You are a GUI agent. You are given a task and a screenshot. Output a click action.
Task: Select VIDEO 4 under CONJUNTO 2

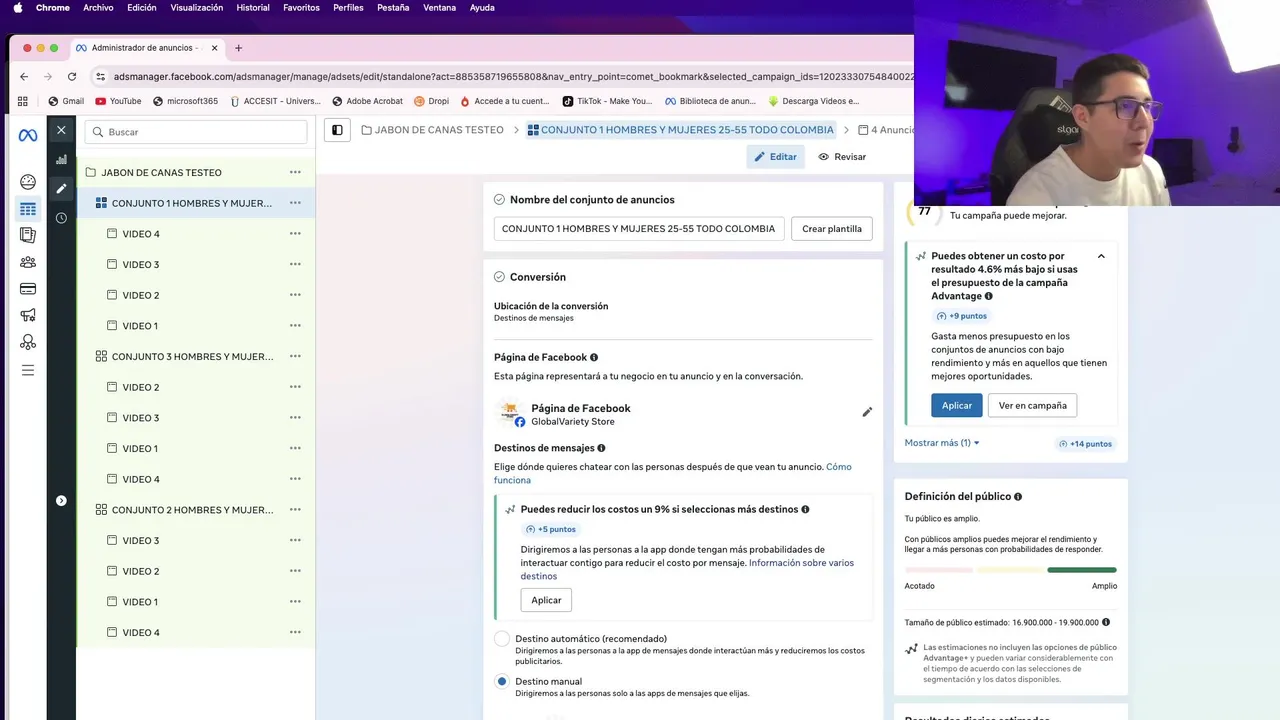(141, 632)
